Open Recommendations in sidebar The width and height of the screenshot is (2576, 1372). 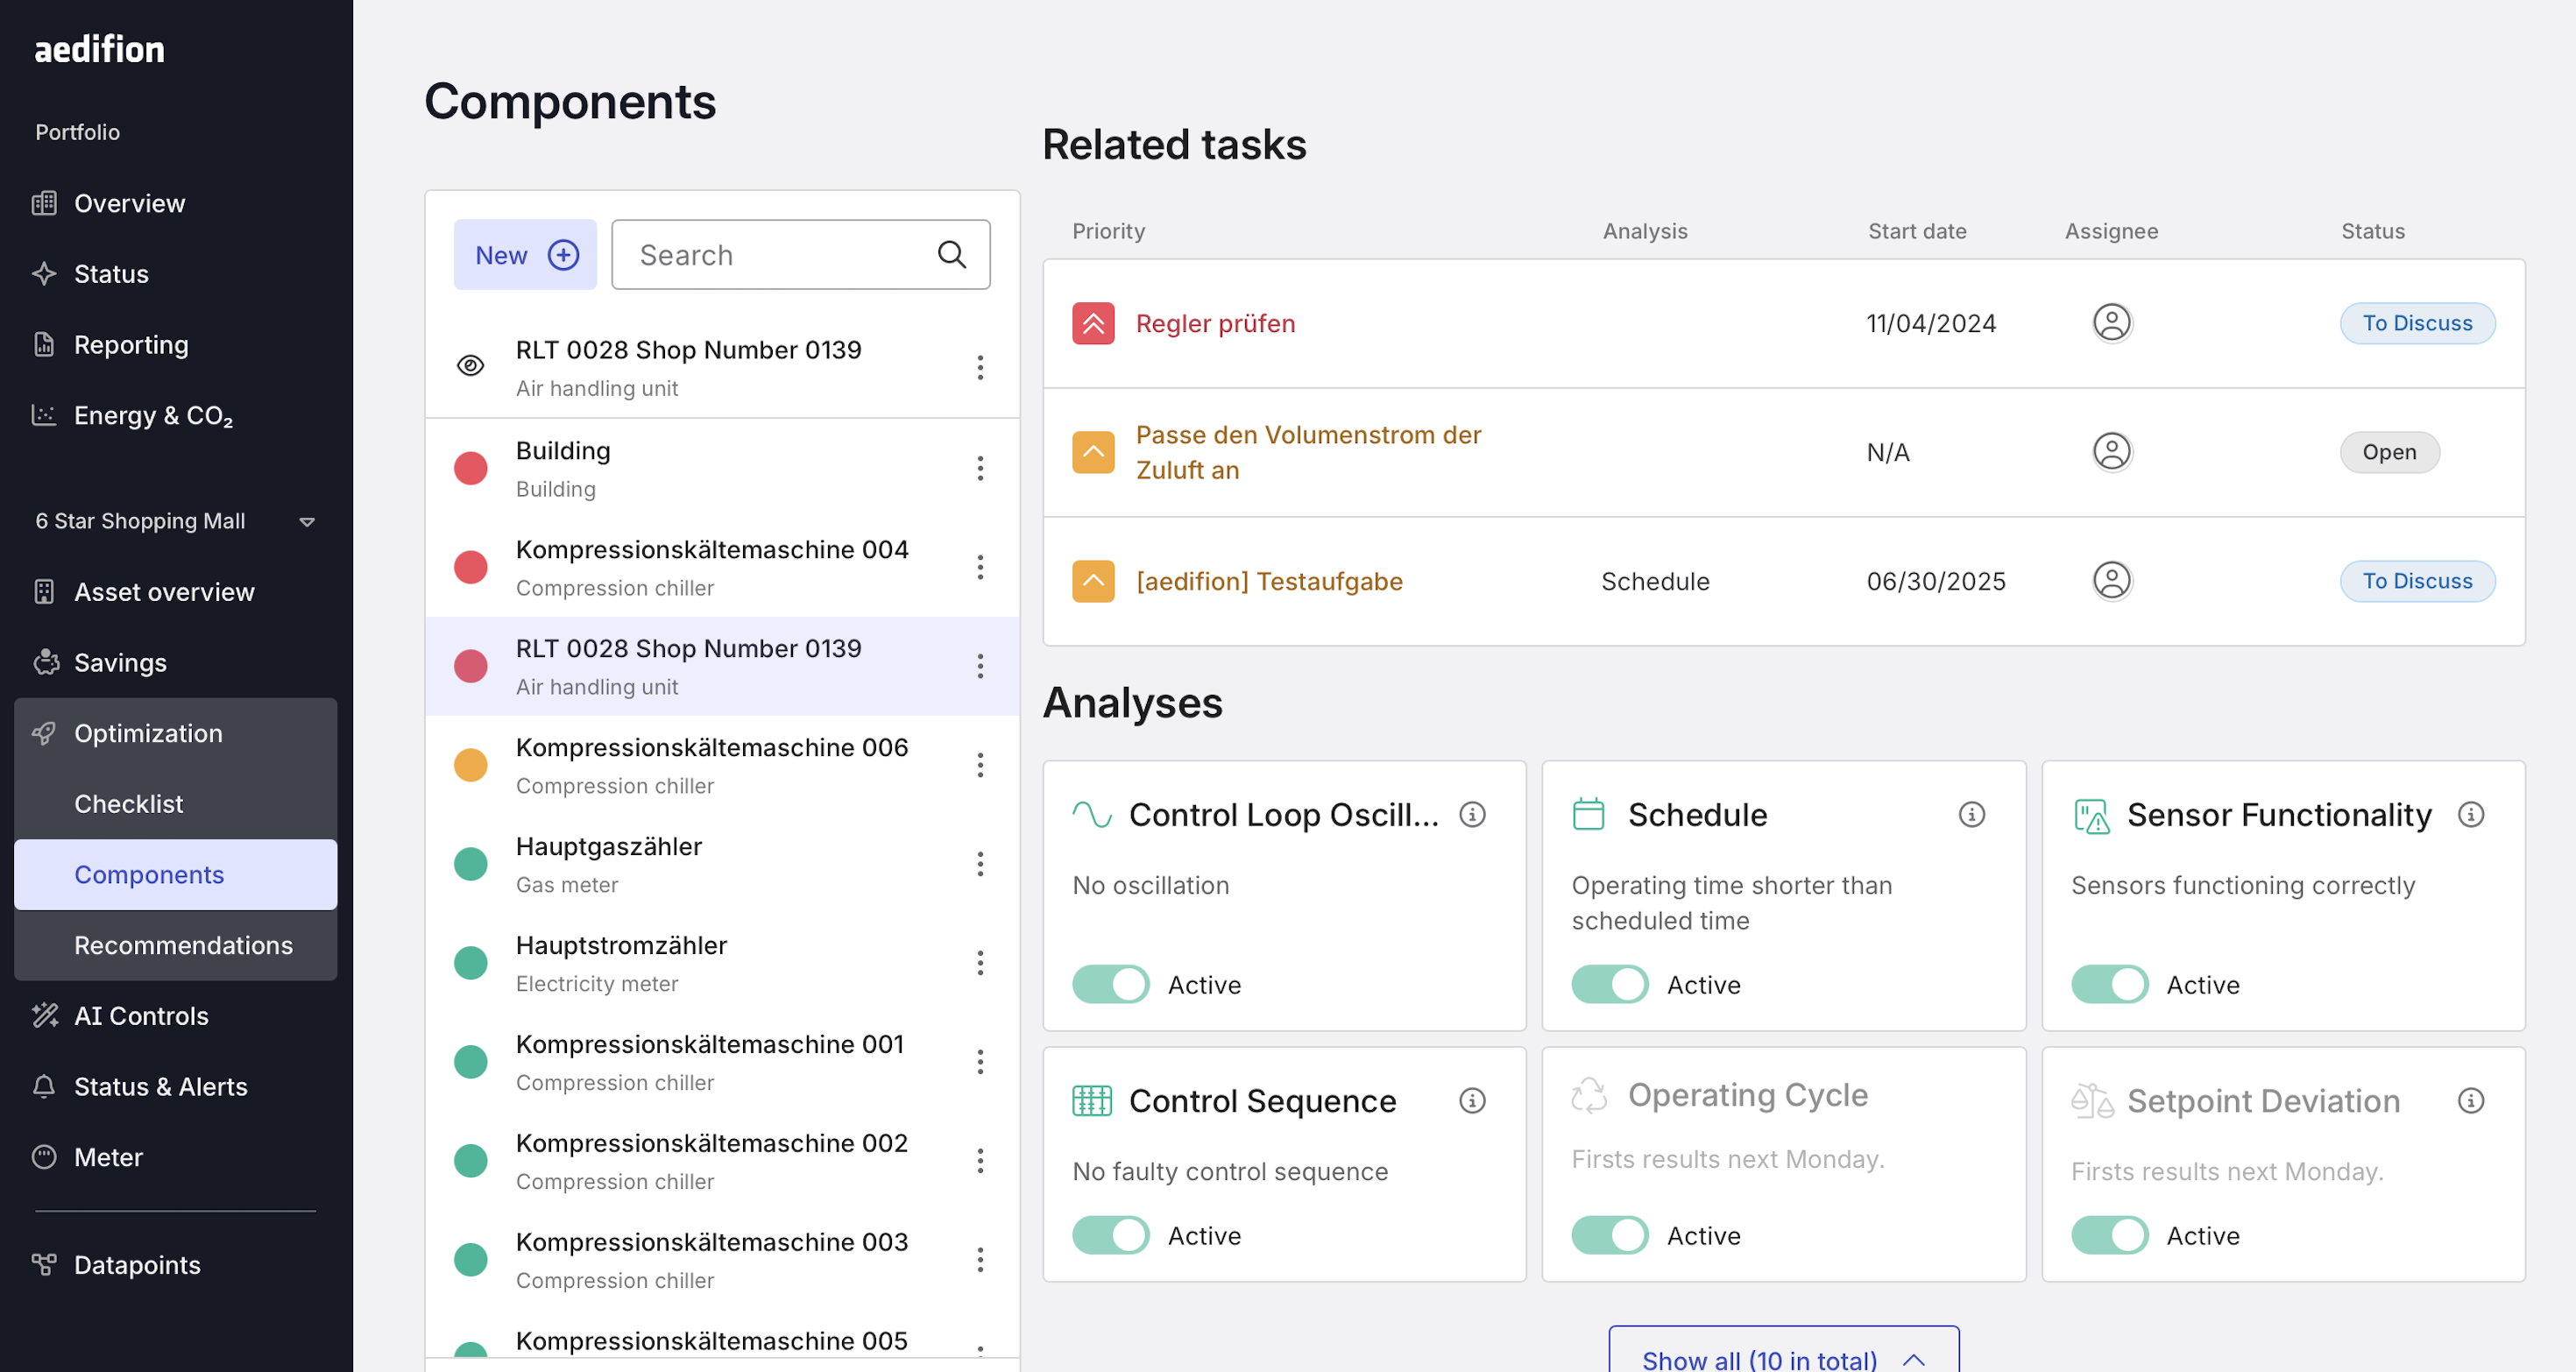coord(183,944)
